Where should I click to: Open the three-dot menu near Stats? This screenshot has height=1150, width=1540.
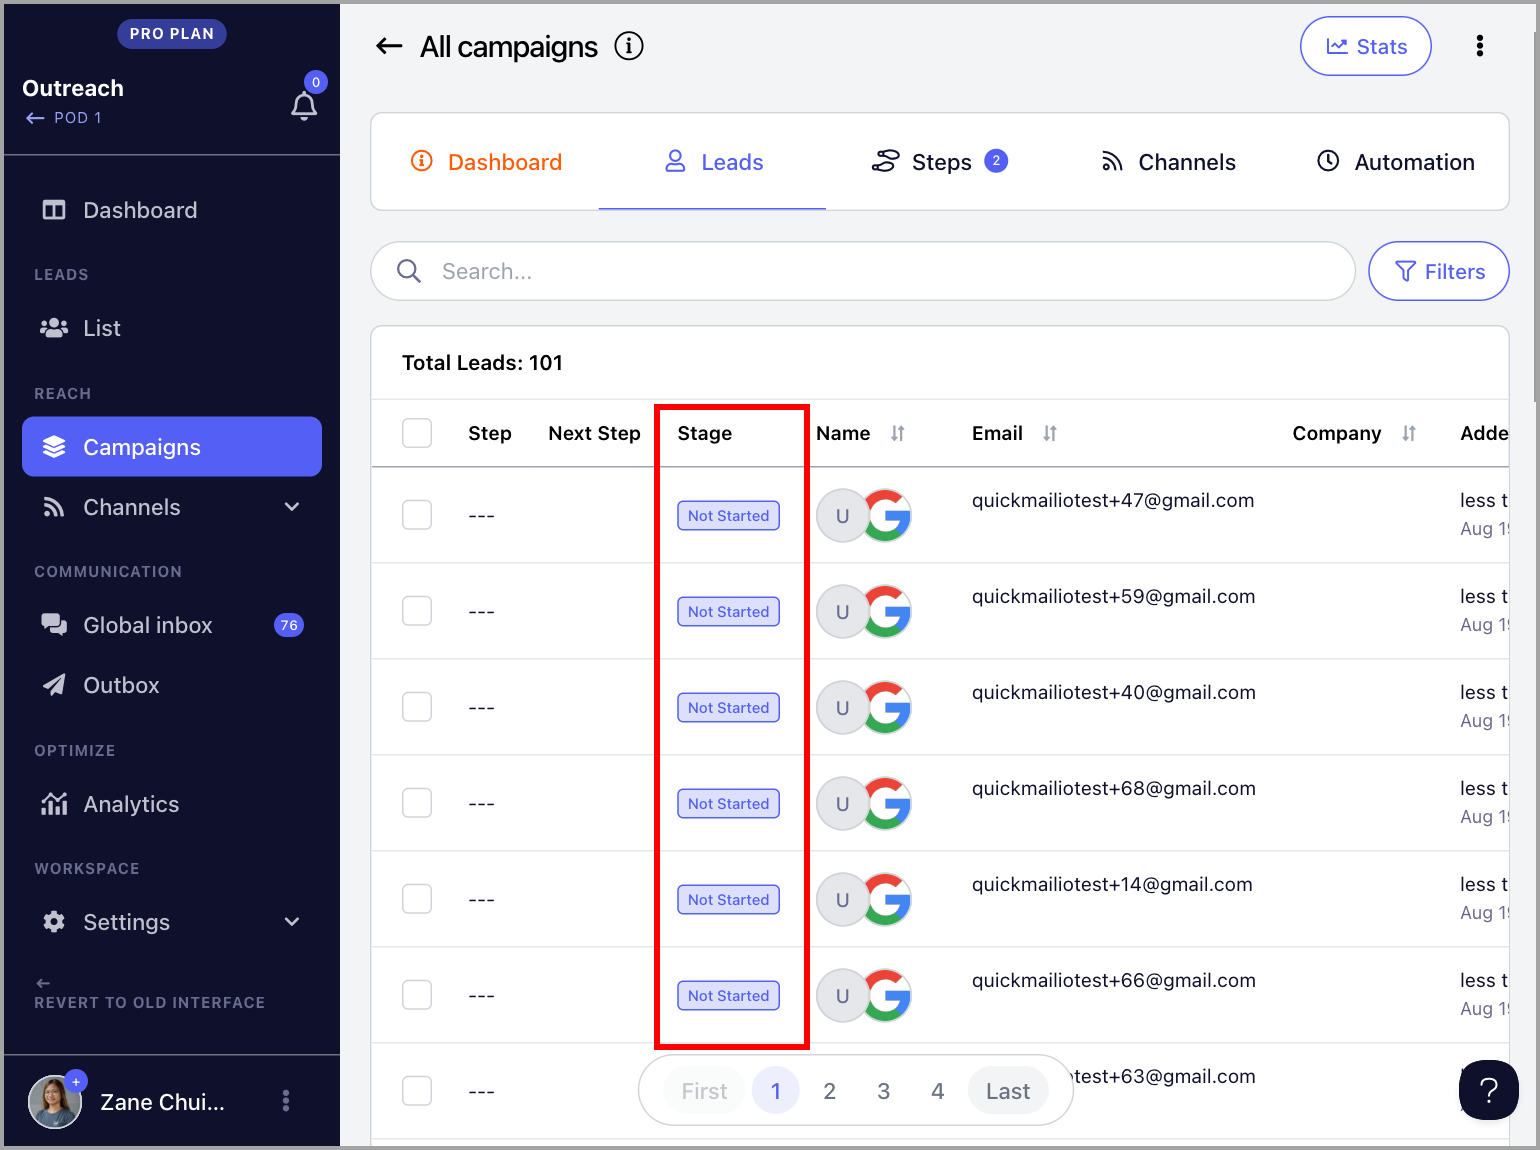(1480, 46)
